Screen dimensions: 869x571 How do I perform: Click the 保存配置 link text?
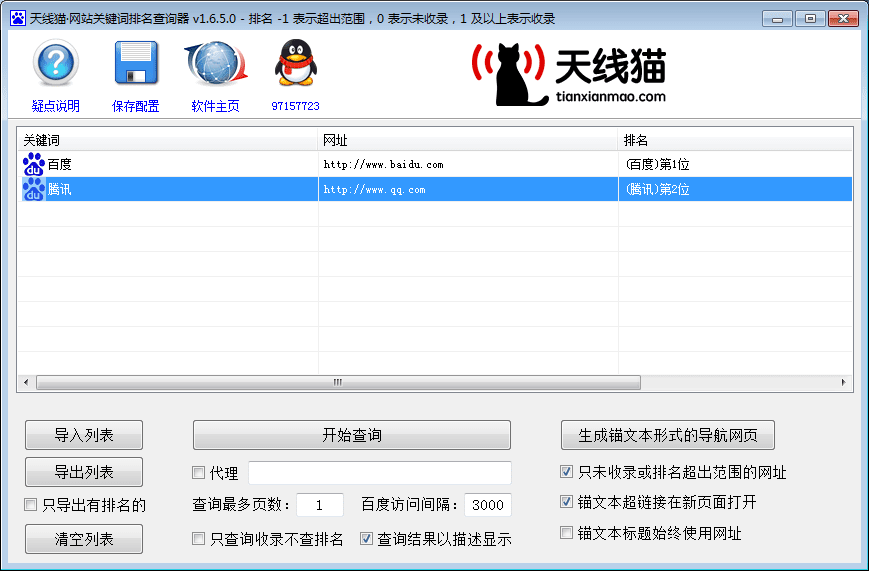pyautogui.click(x=136, y=106)
